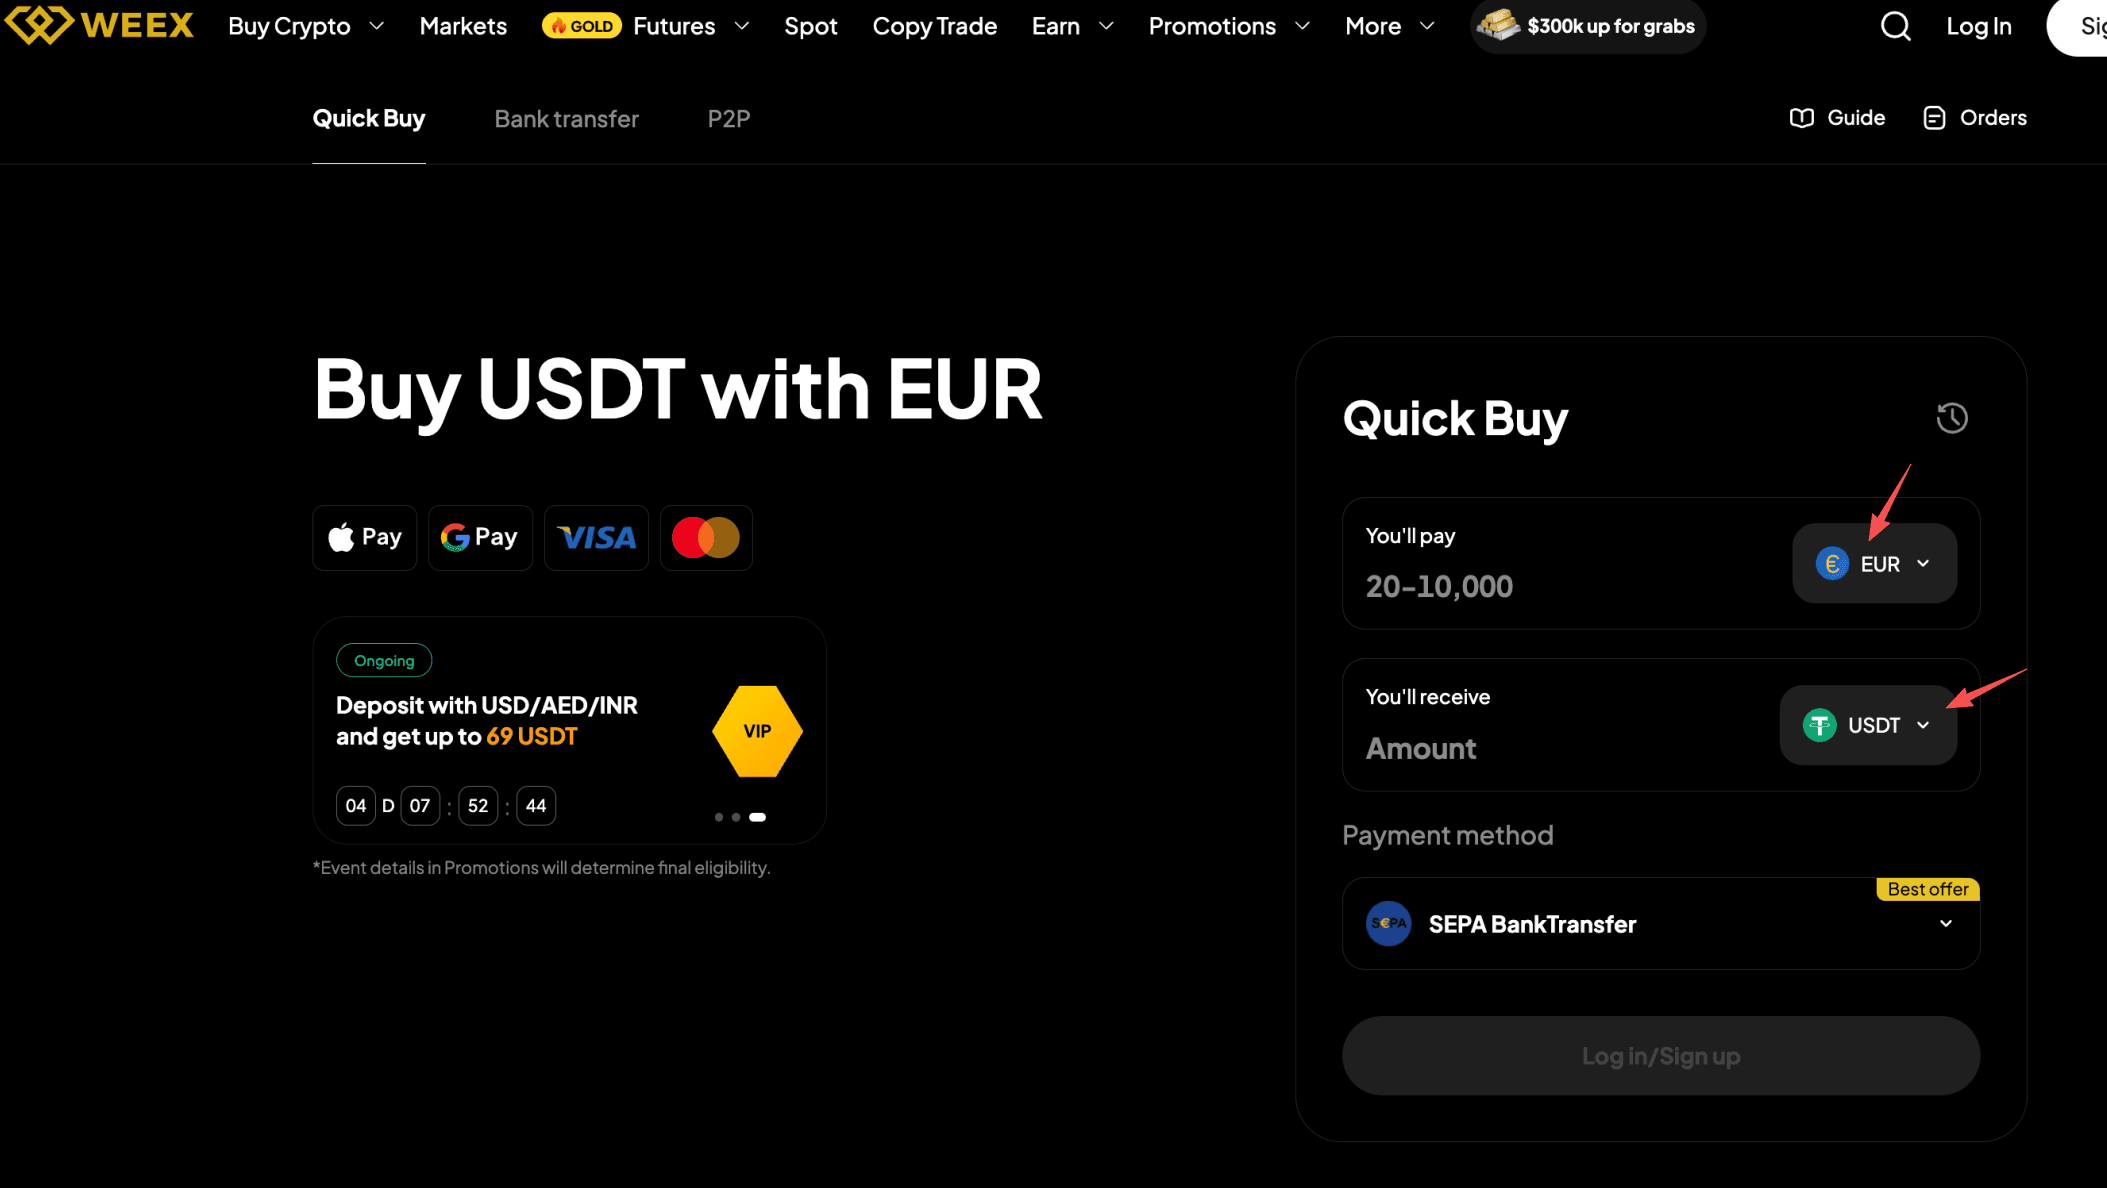
Task: Switch to the P2P tab
Action: tap(728, 119)
